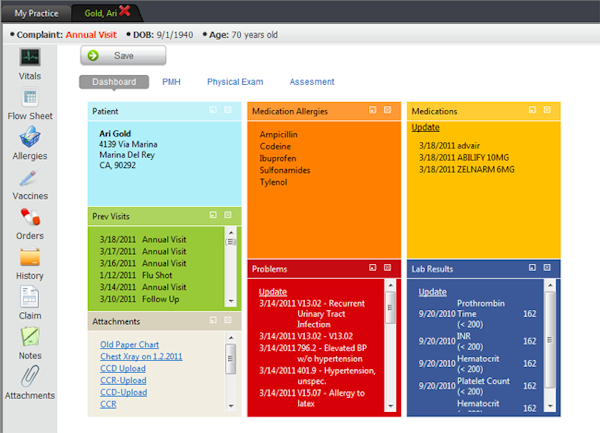The image size is (600, 433).
Task: Select the Dashboard tab
Action: click(x=114, y=82)
